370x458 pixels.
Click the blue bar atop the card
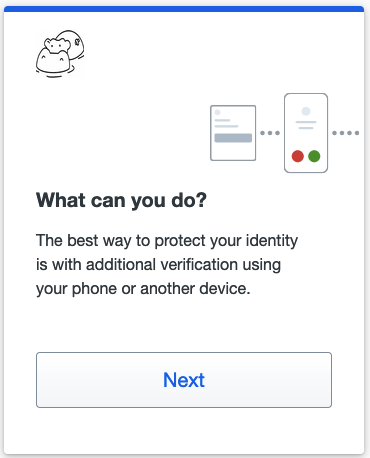pos(184,9)
